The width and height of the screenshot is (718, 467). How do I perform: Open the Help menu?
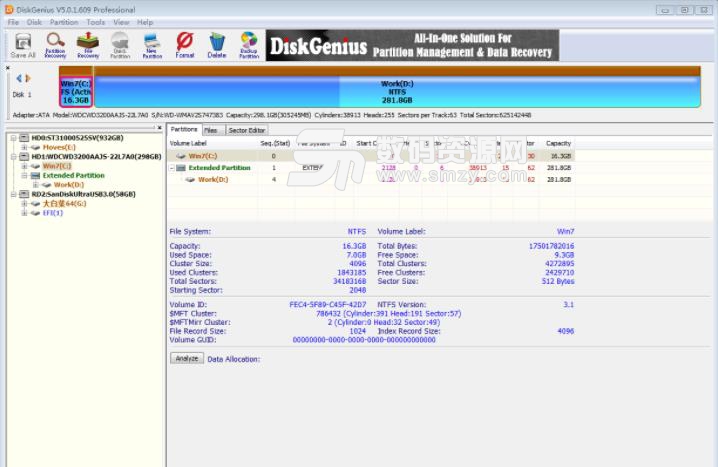[x=145, y=22]
